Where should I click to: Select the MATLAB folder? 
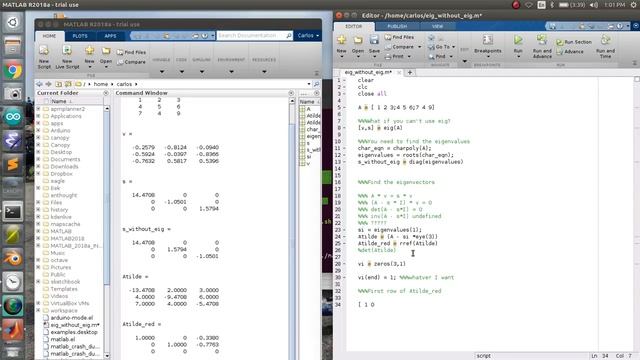61,231
